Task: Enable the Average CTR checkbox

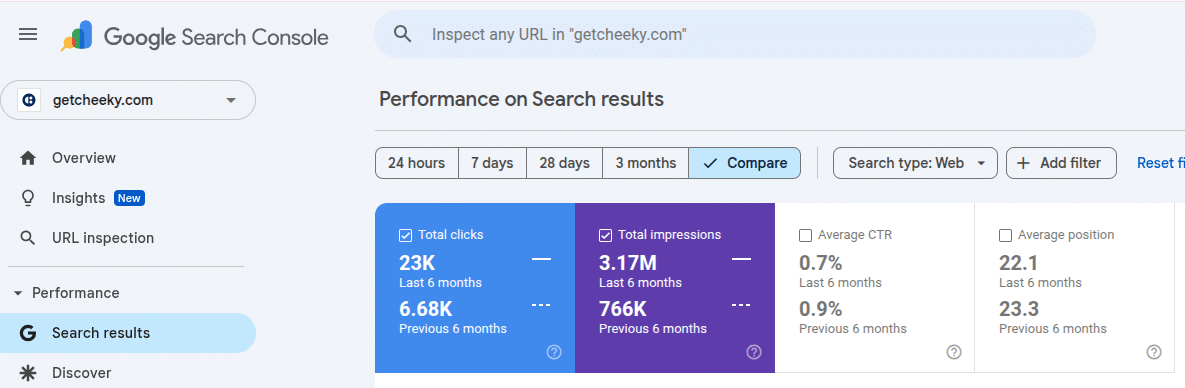Action: pos(806,235)
